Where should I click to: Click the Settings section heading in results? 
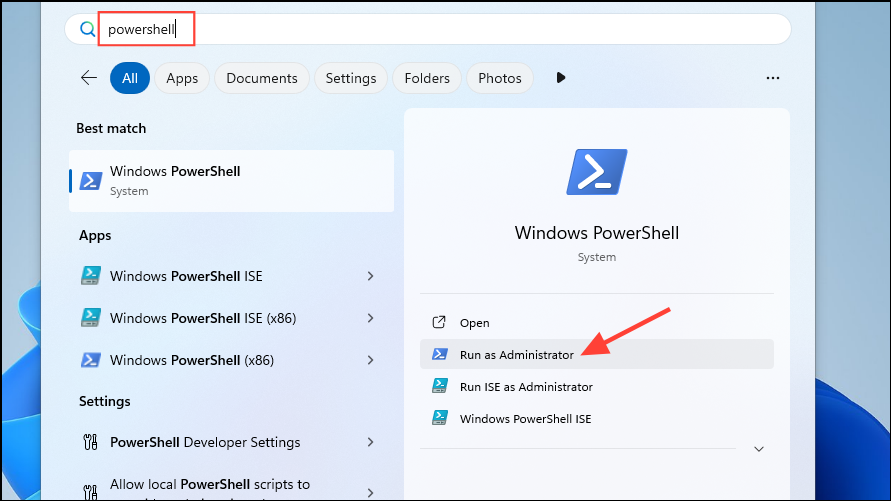pos(105,402)
